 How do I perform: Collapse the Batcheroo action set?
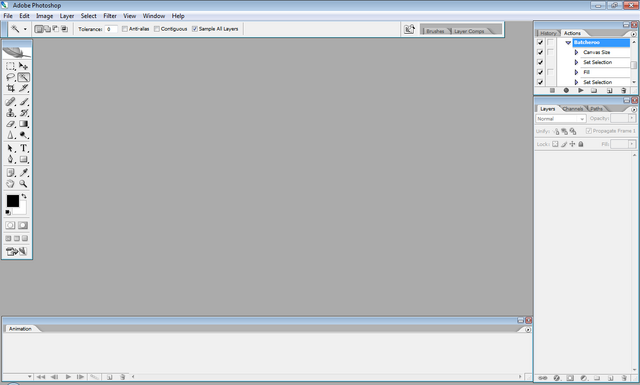coord(568,42)
